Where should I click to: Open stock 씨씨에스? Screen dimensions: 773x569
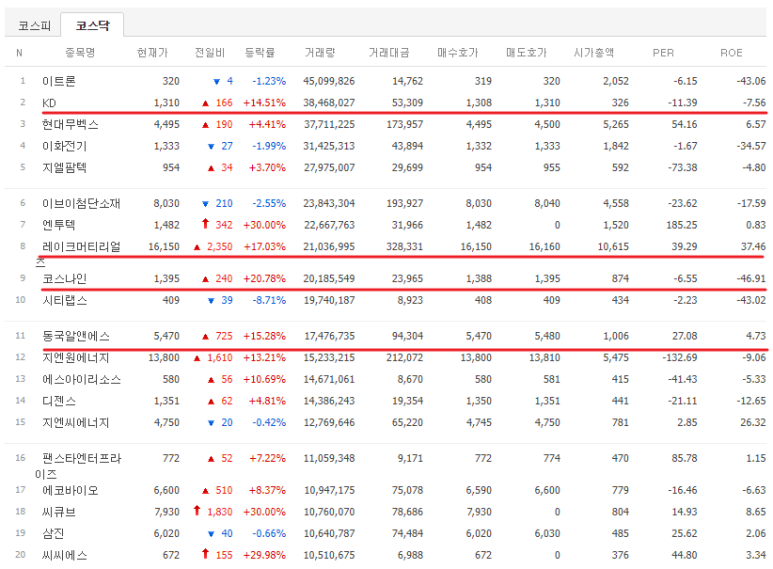click(x=65, y=555)
